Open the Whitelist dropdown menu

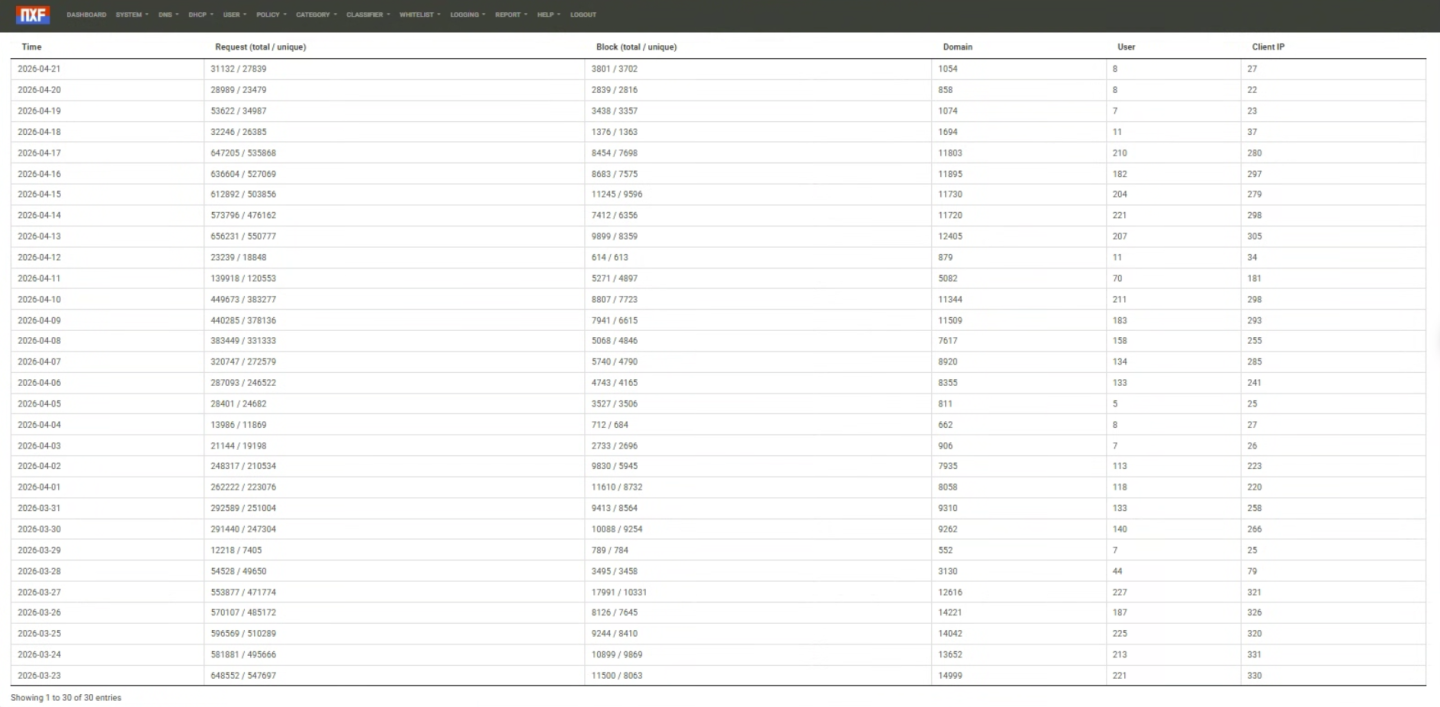(419, 15)
